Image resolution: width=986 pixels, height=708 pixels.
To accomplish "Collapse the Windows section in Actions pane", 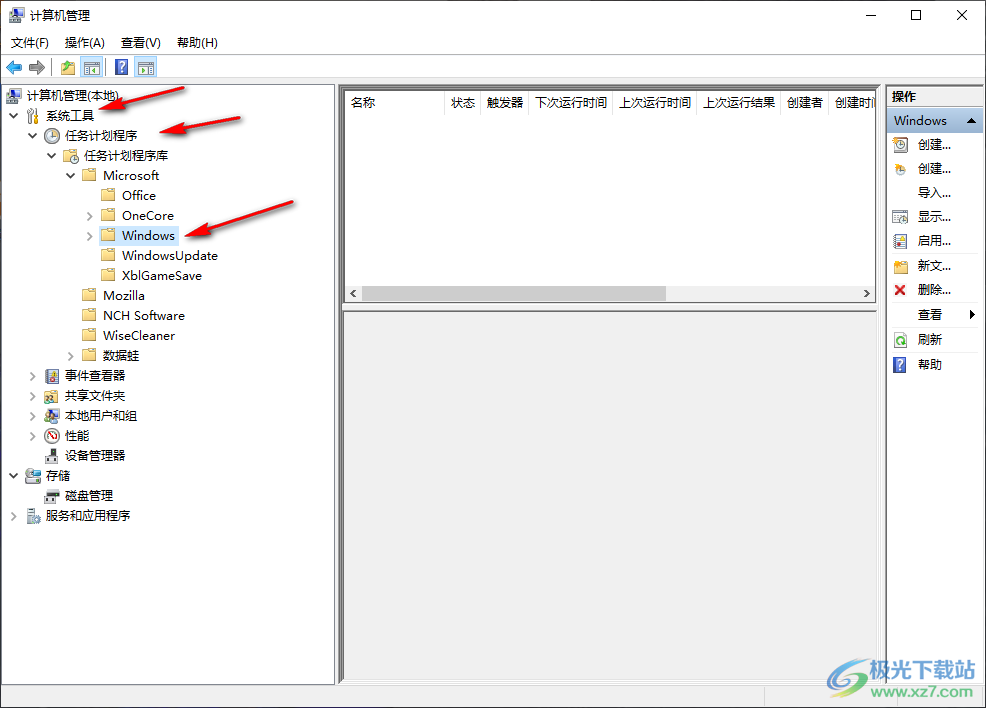I will tap(972, 120).
